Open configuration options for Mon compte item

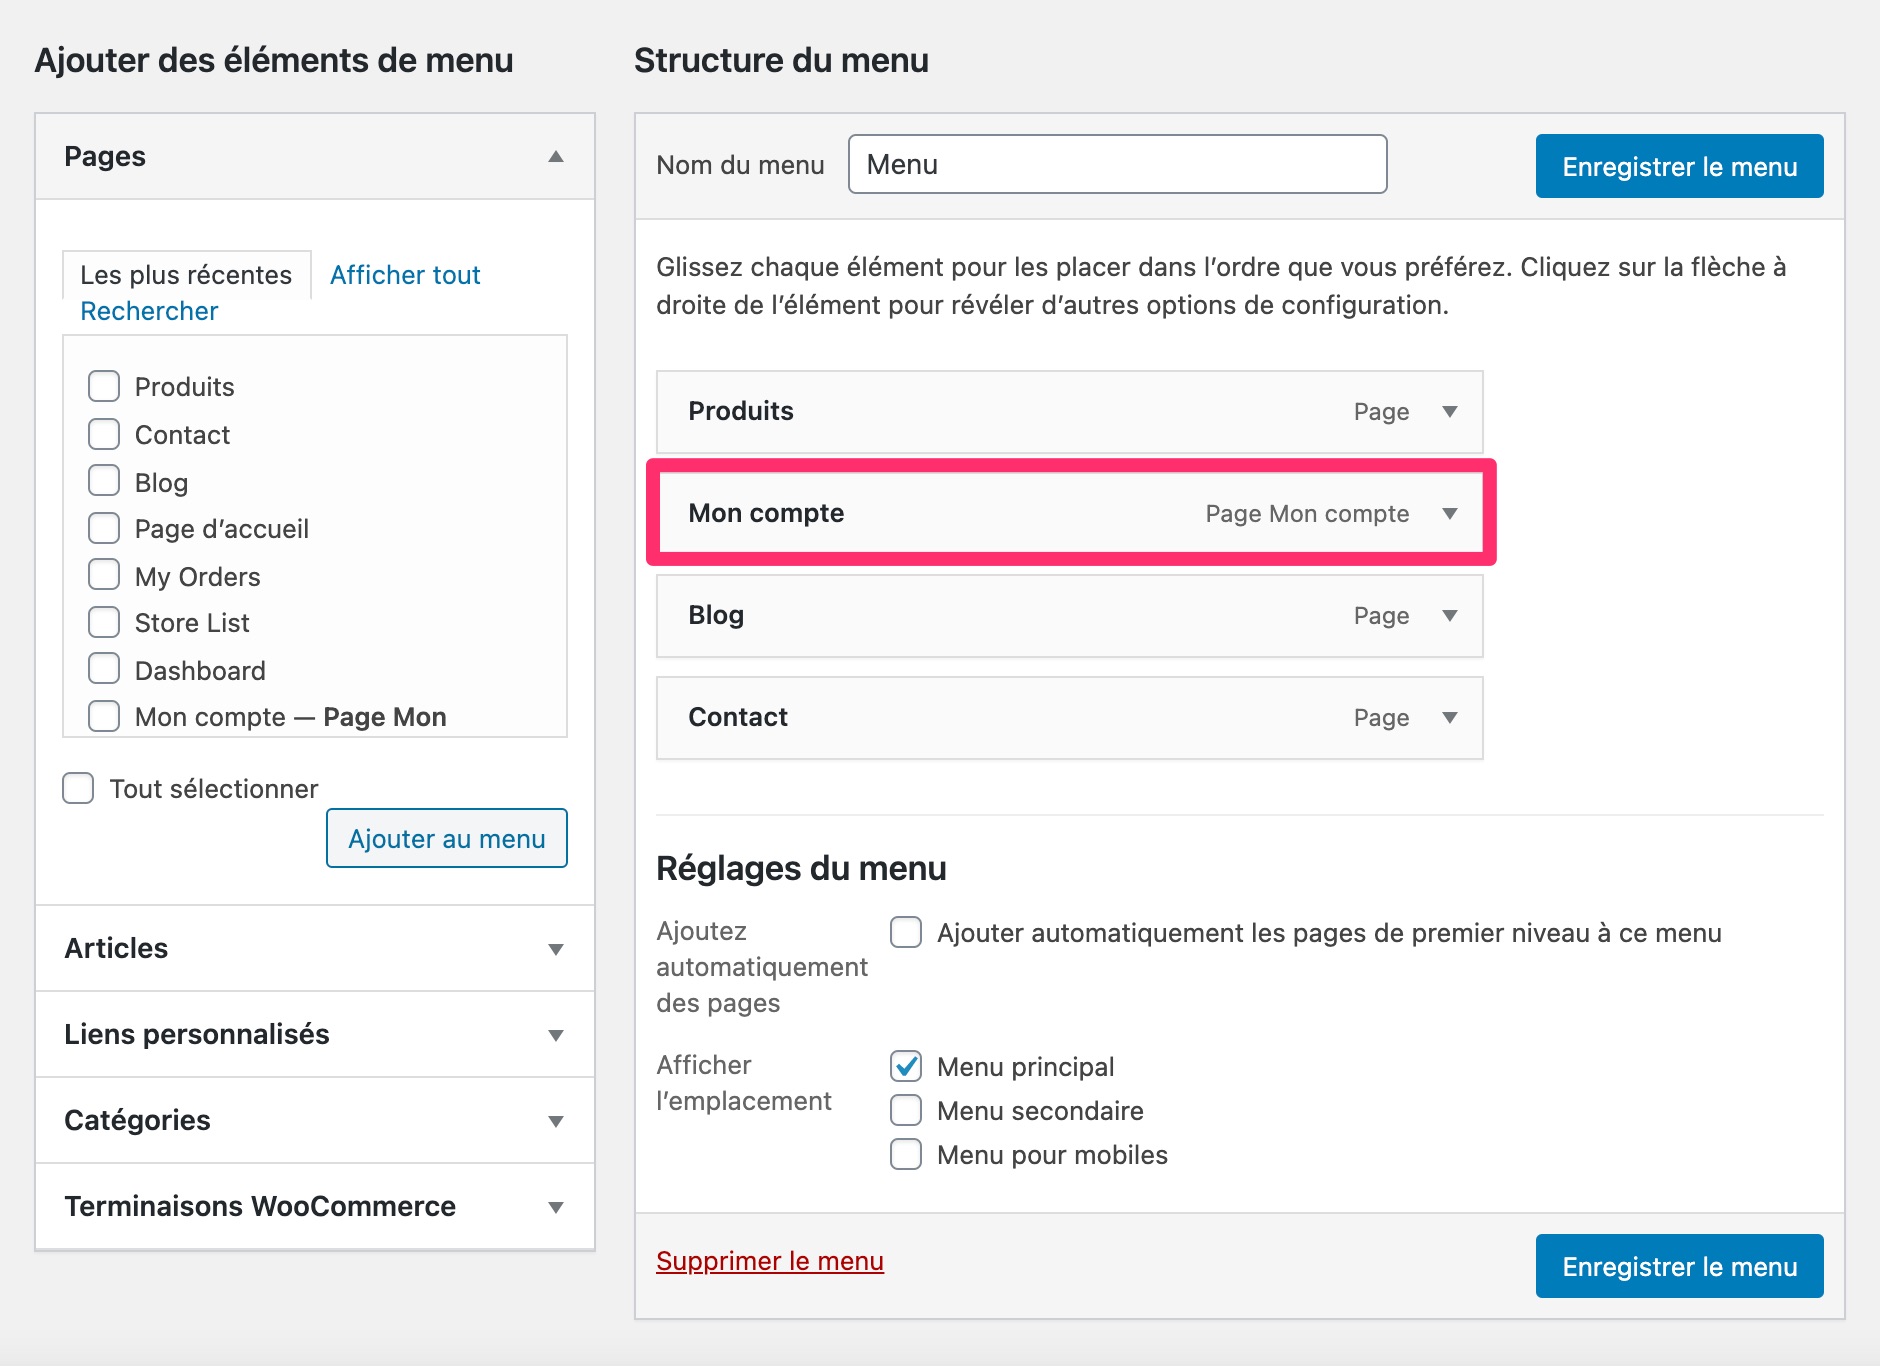tap(1450, 513)
